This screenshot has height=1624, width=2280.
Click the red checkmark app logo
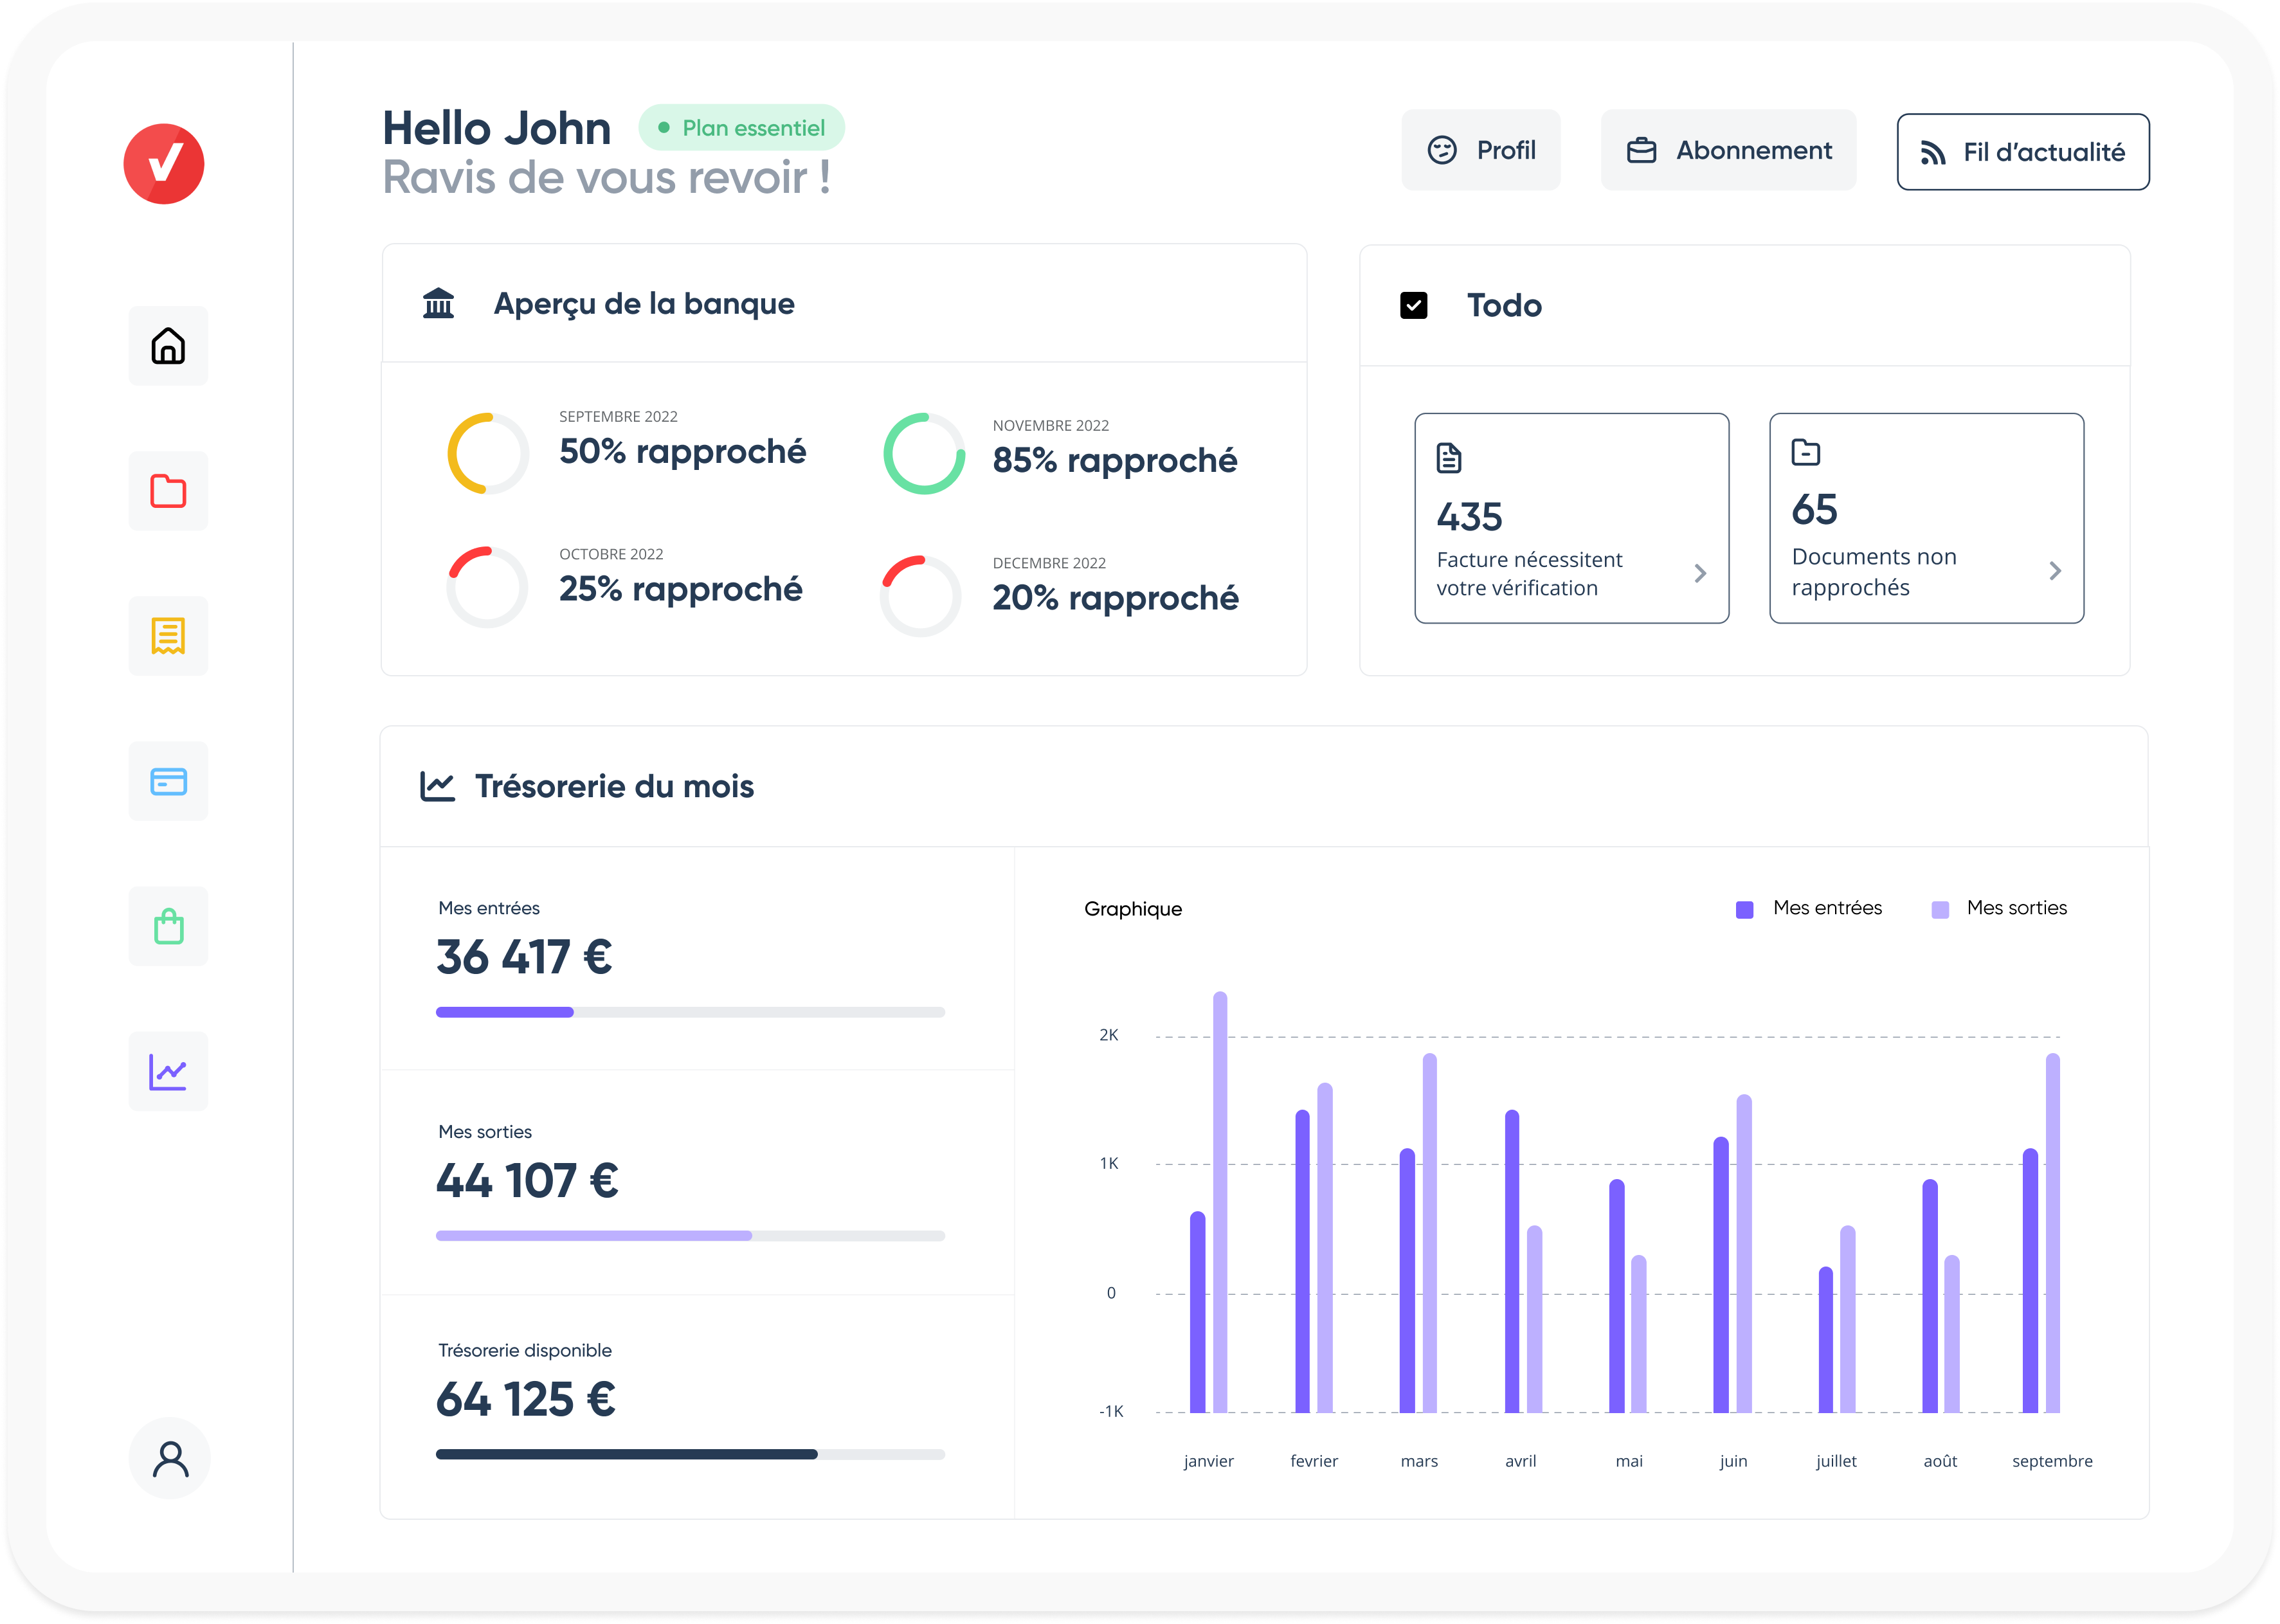pyautogui.click(x=164, y=164)
